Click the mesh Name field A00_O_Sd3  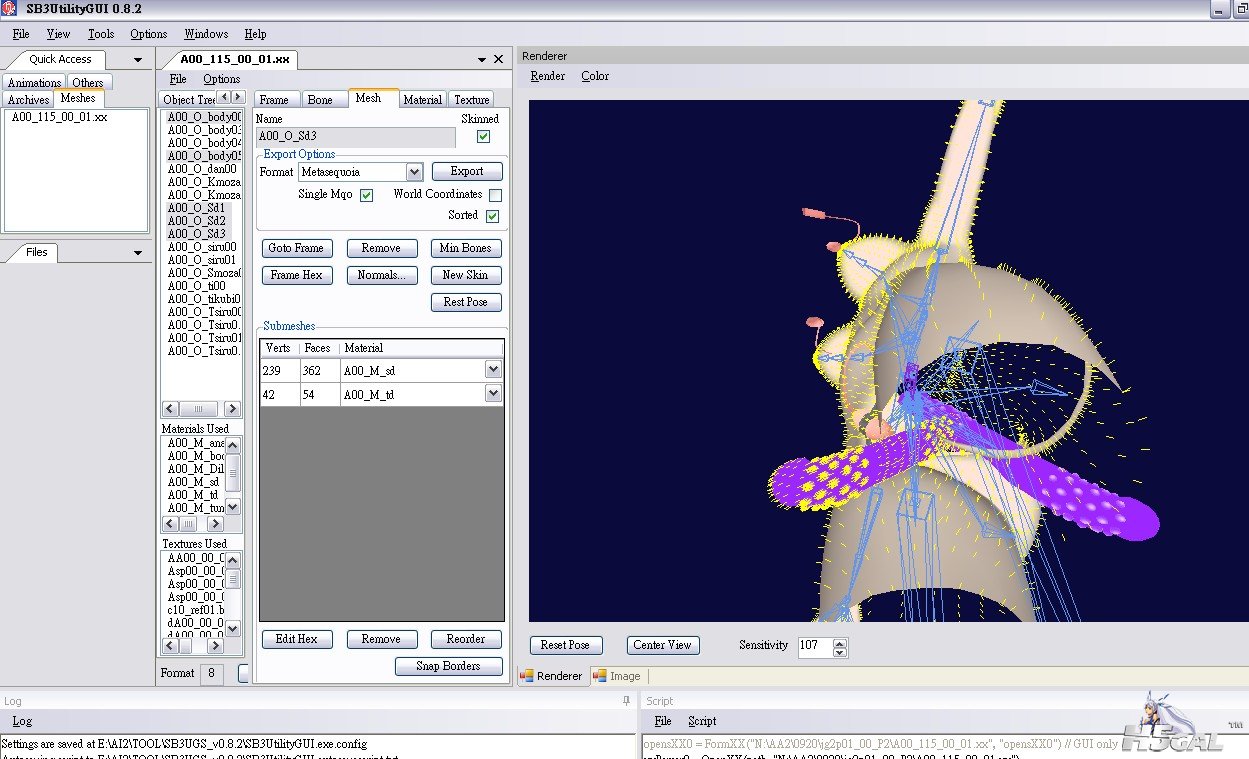click(356, 136)
